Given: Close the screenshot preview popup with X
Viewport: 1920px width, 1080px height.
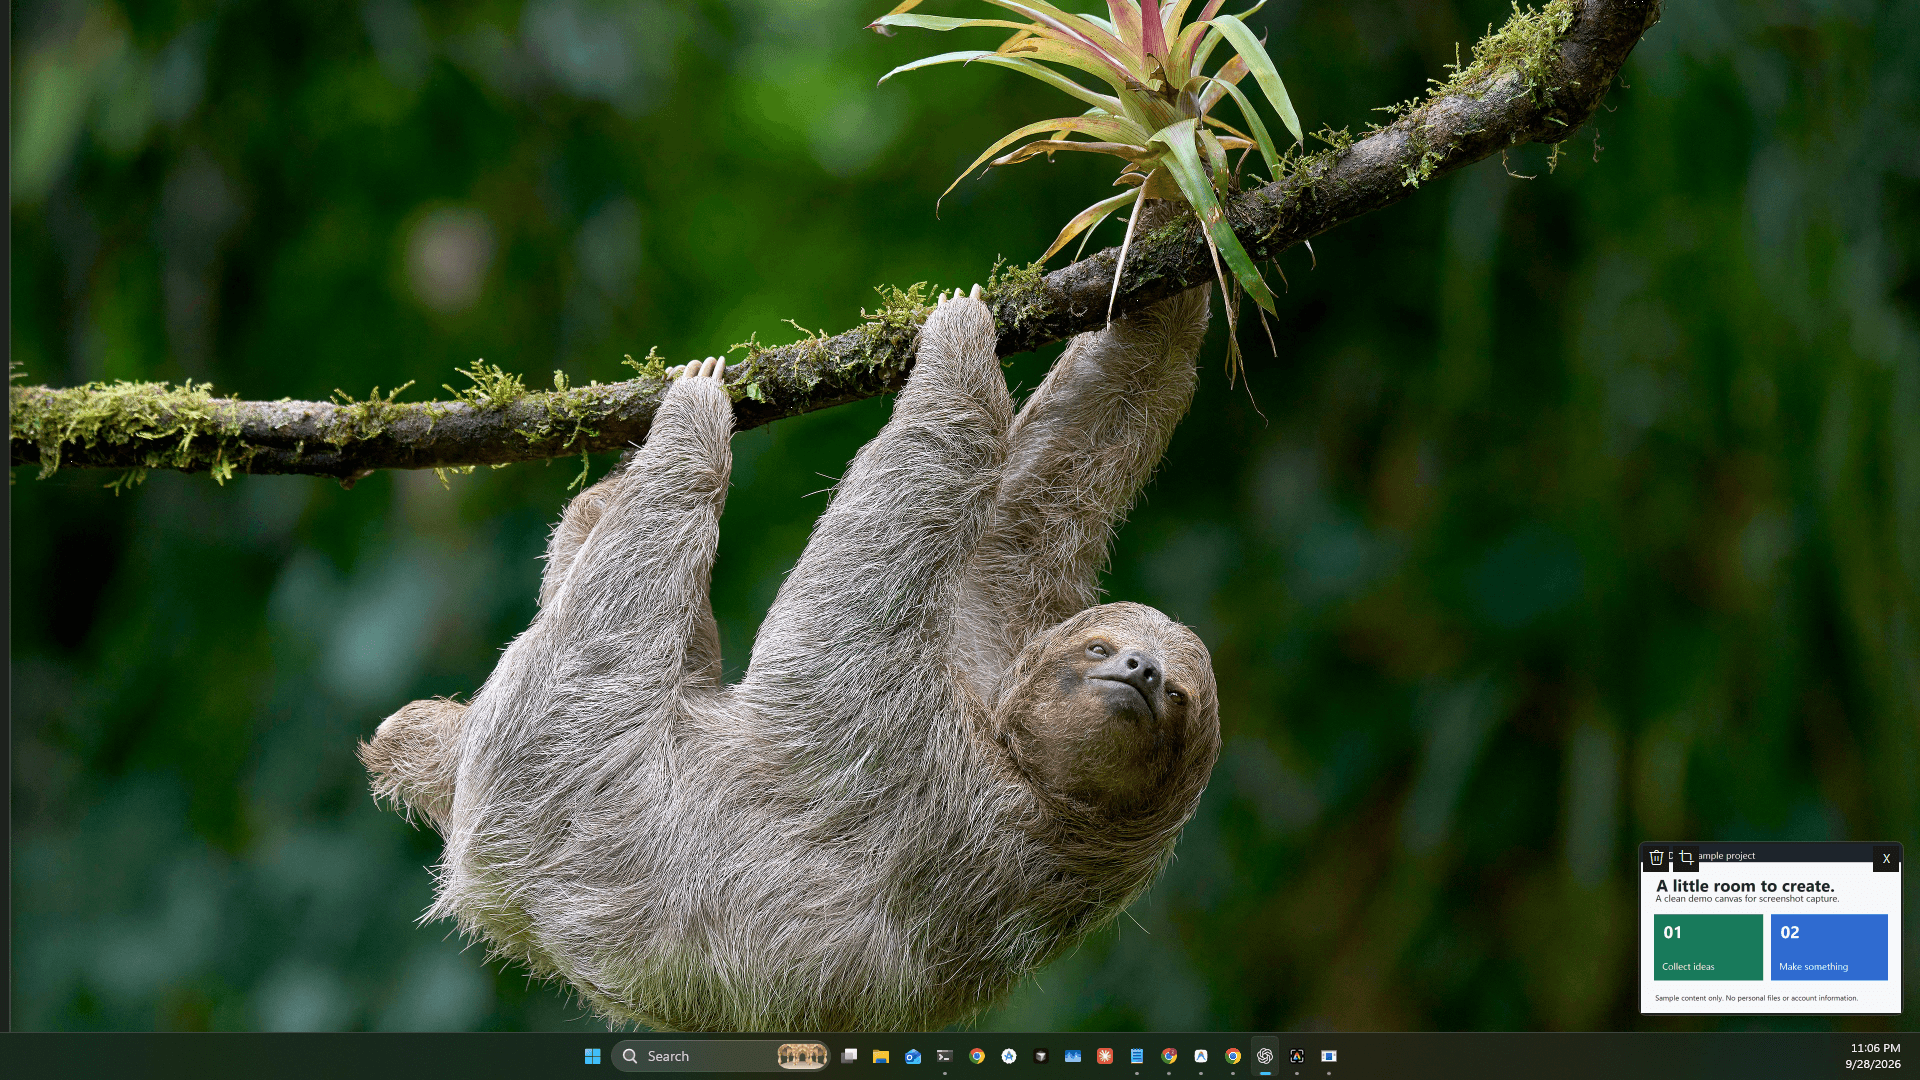Looking at the screenshot, I should pyautogui.click(x=1886, y=858).
